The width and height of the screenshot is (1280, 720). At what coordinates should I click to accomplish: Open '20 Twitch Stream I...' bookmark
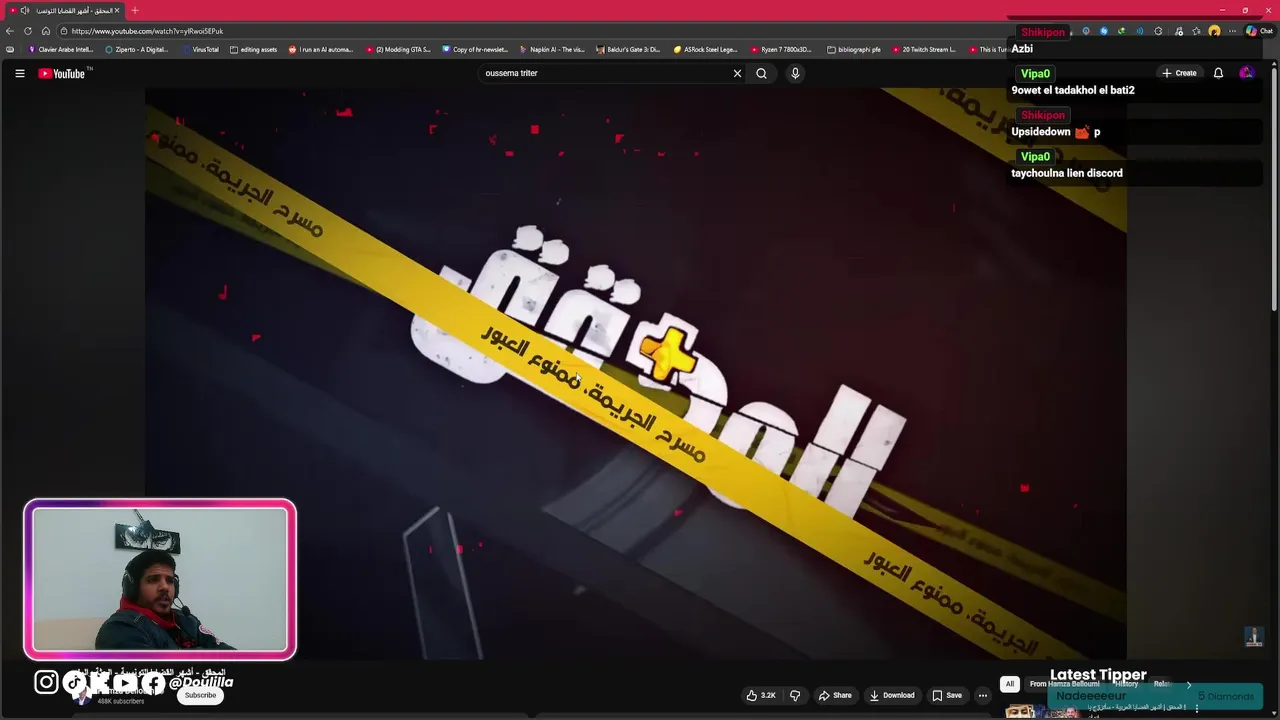click(924, 49)
